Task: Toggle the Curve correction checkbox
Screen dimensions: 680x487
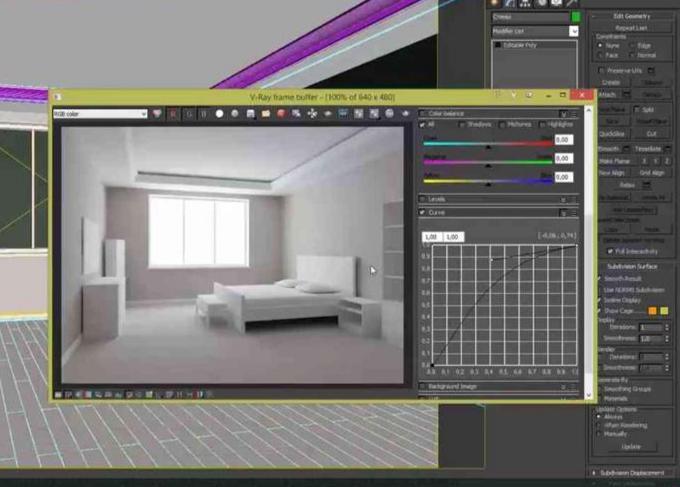Action: 421,213
